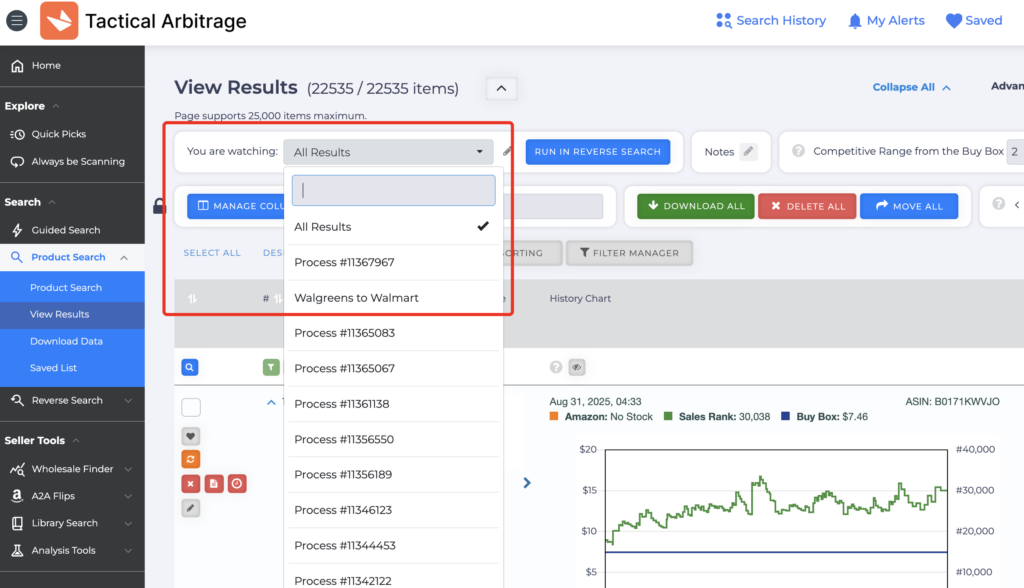Click Run in Reverse Search

coord(598,152)
